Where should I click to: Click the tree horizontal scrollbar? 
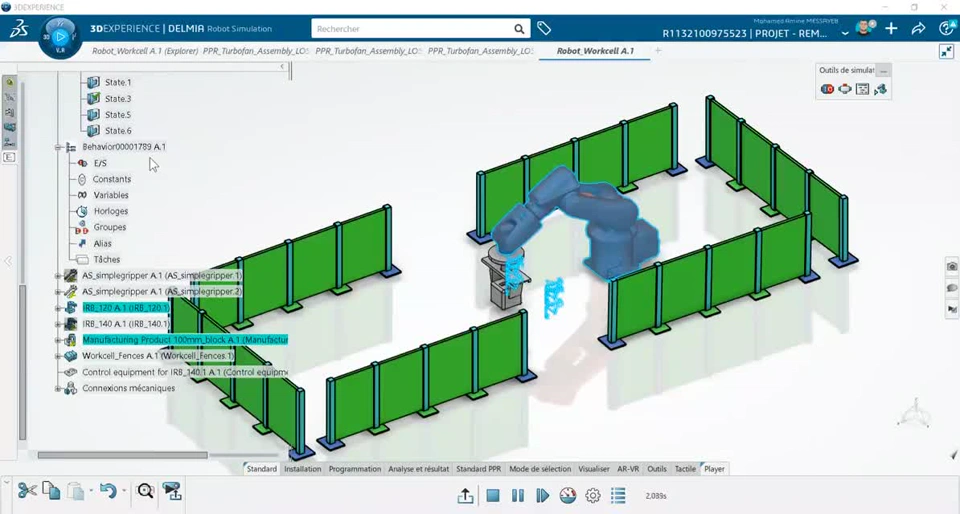[122, 455]
